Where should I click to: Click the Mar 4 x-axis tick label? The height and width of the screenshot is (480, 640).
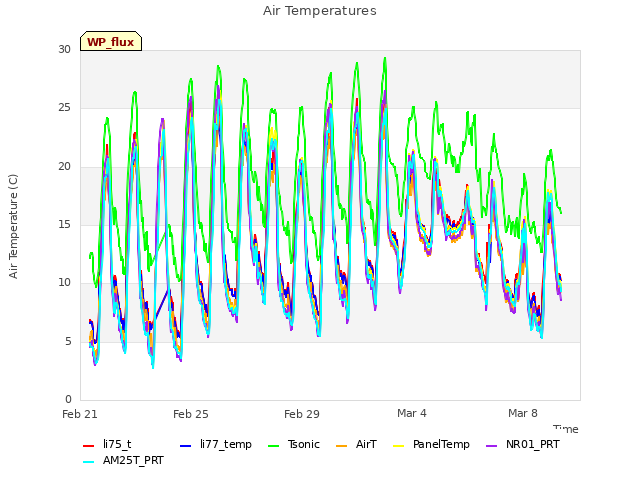pos(412,413)
